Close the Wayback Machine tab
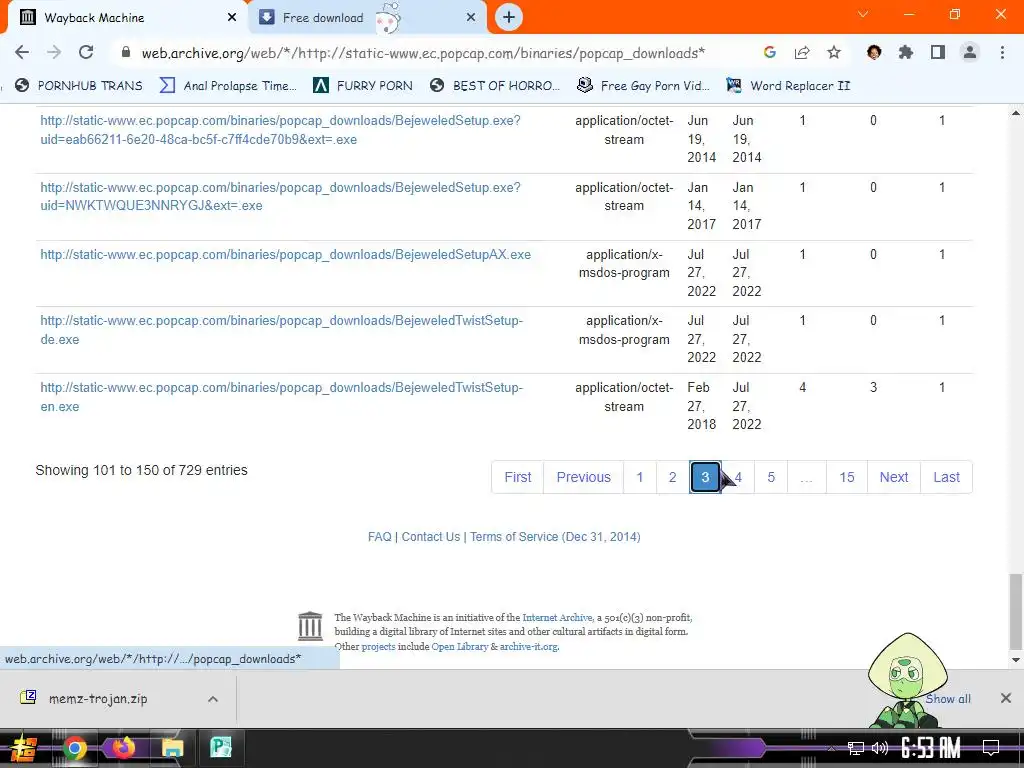 pos(232,18)
